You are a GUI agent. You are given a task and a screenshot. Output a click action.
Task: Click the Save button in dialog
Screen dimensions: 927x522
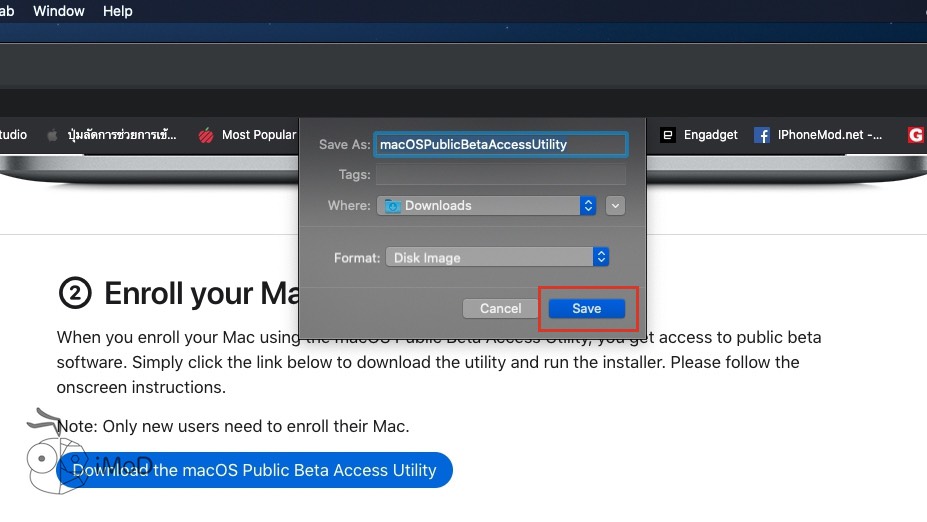[x=586, y=309]
